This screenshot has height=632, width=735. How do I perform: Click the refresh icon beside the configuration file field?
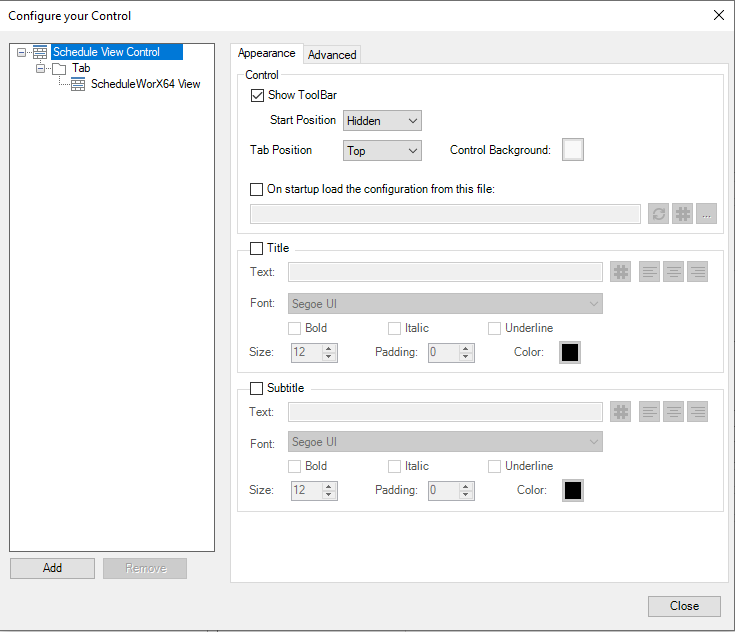(658, 213)
